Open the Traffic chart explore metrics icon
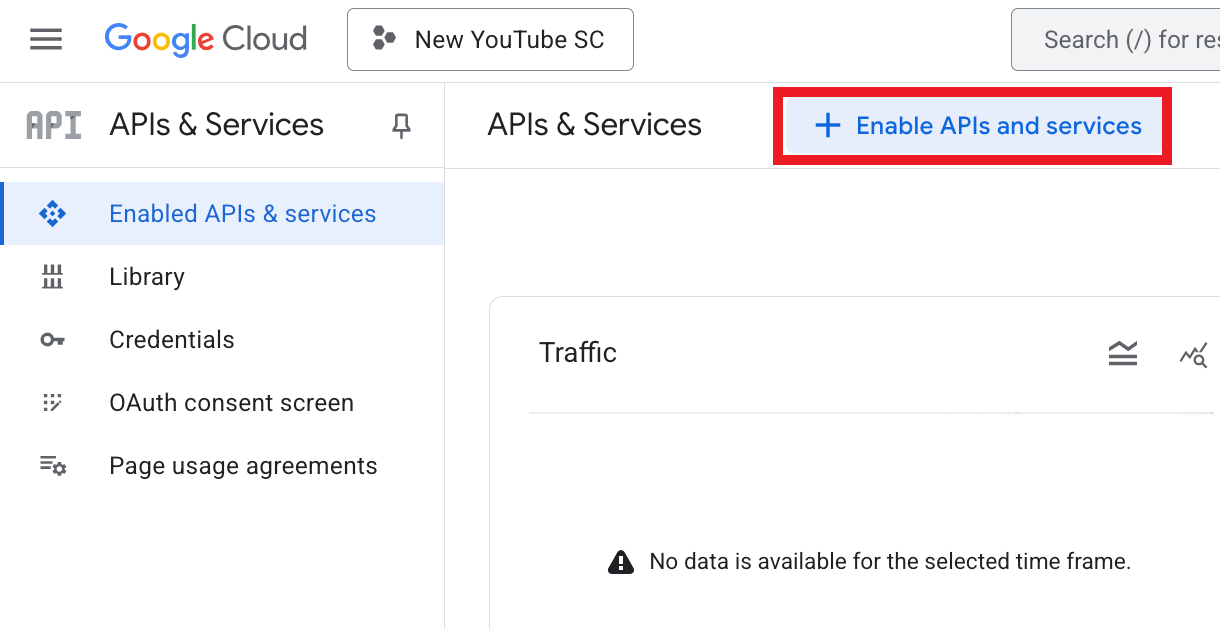 (x=1193, y=354)
